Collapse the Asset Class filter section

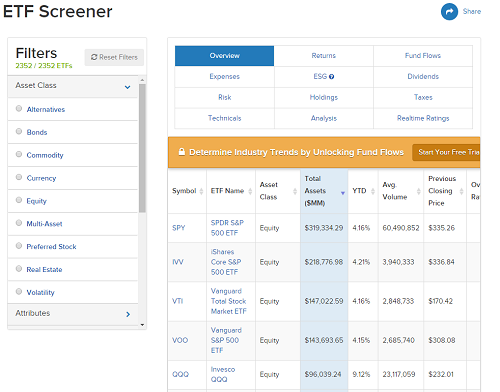click(x=73, y=86)
